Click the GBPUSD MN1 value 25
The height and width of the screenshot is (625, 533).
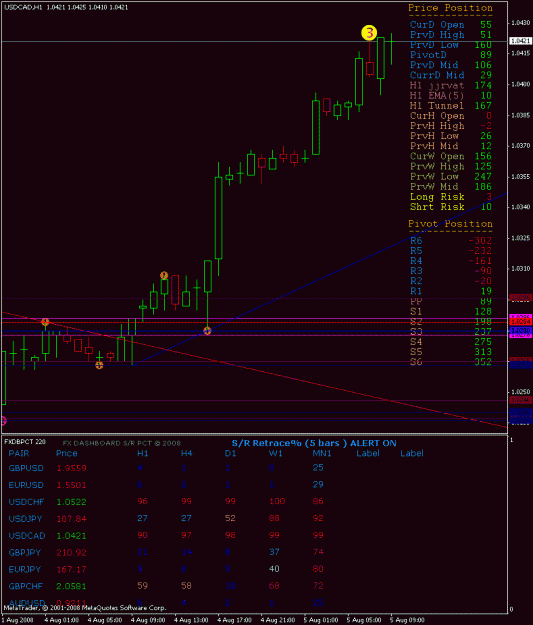click(318, 468)
